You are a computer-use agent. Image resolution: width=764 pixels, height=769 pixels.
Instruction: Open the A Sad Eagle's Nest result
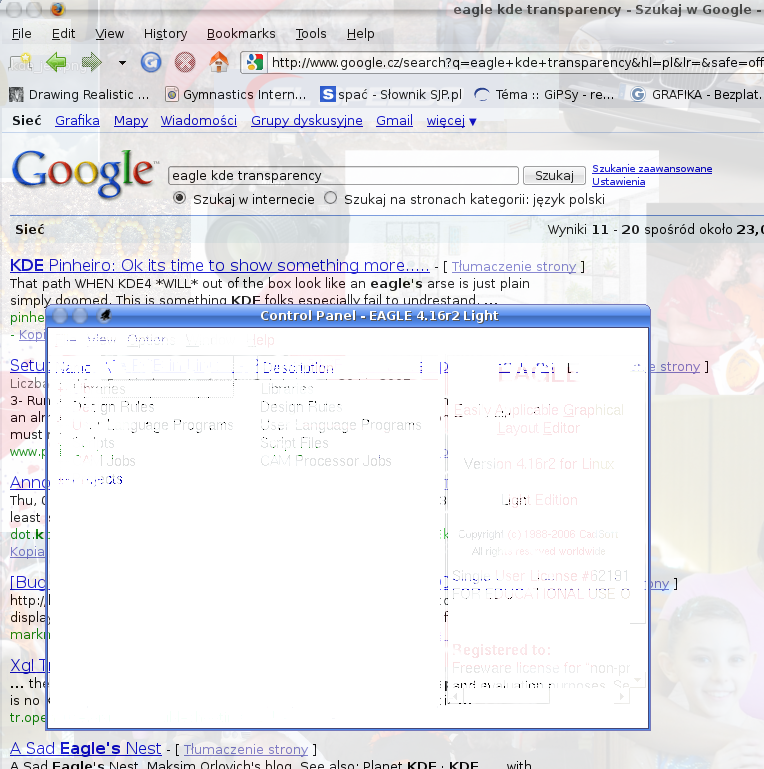pos(86,748)
